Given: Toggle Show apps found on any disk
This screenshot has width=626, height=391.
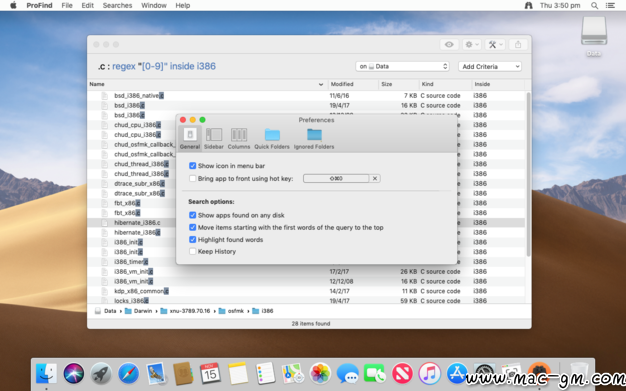Looking at the screenshot, I should click(192, 215).
